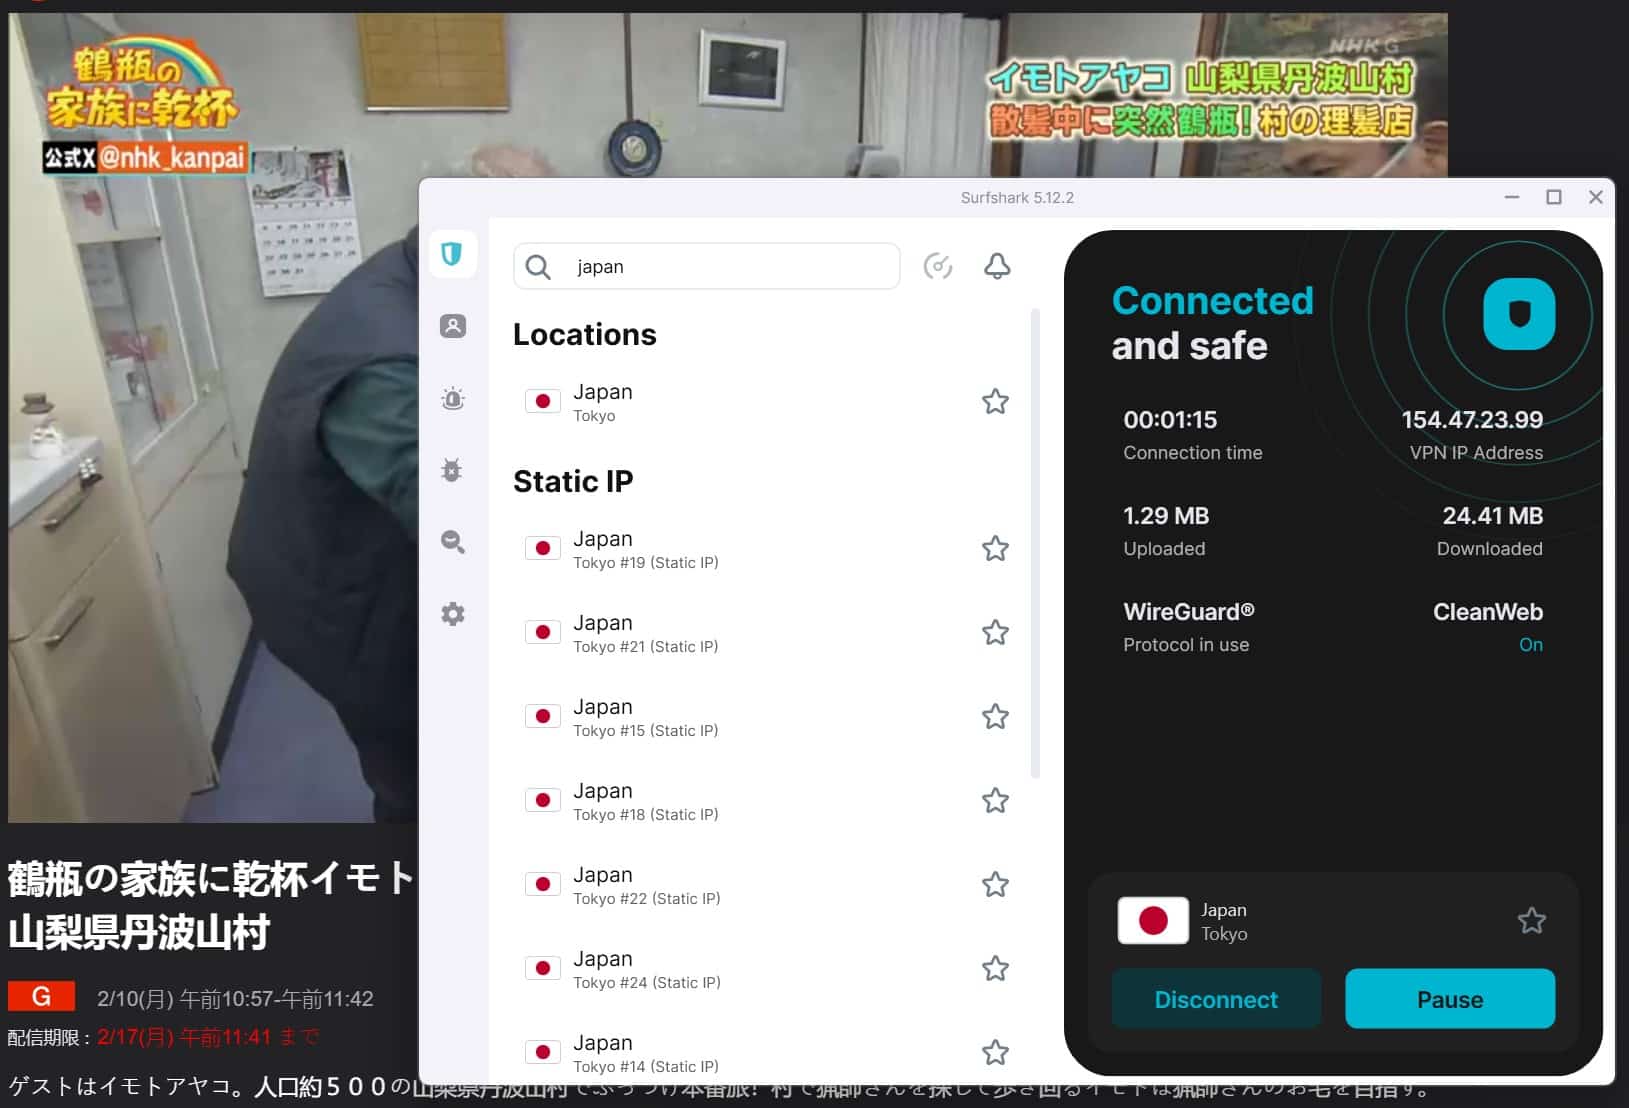Click the Connected and safe status heading
Image resolution: width=1629 pixels, height=1108 pixels.
pyautogui.click(x=1212, y=324)
